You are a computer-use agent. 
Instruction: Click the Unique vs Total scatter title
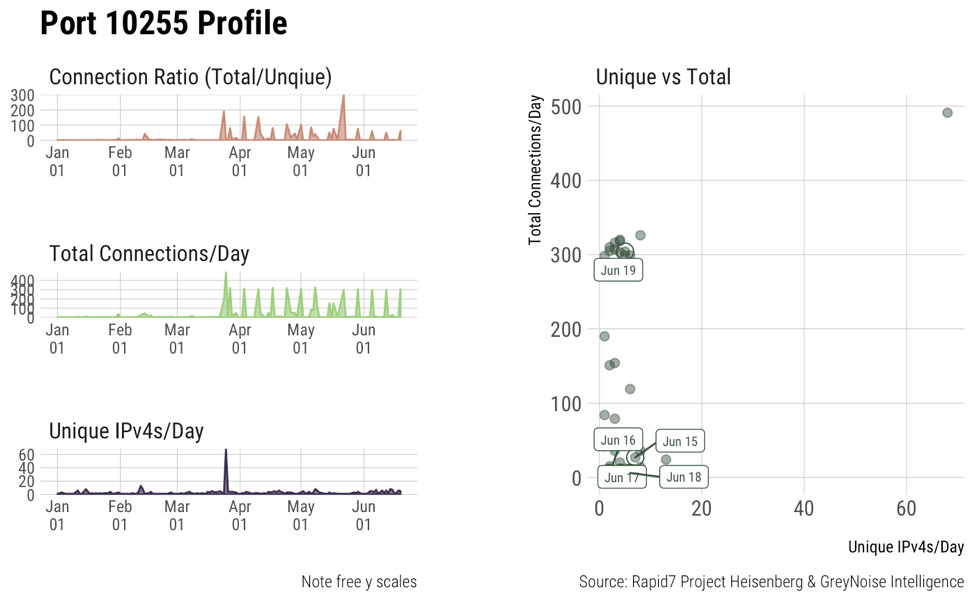[x=663, y=77]
